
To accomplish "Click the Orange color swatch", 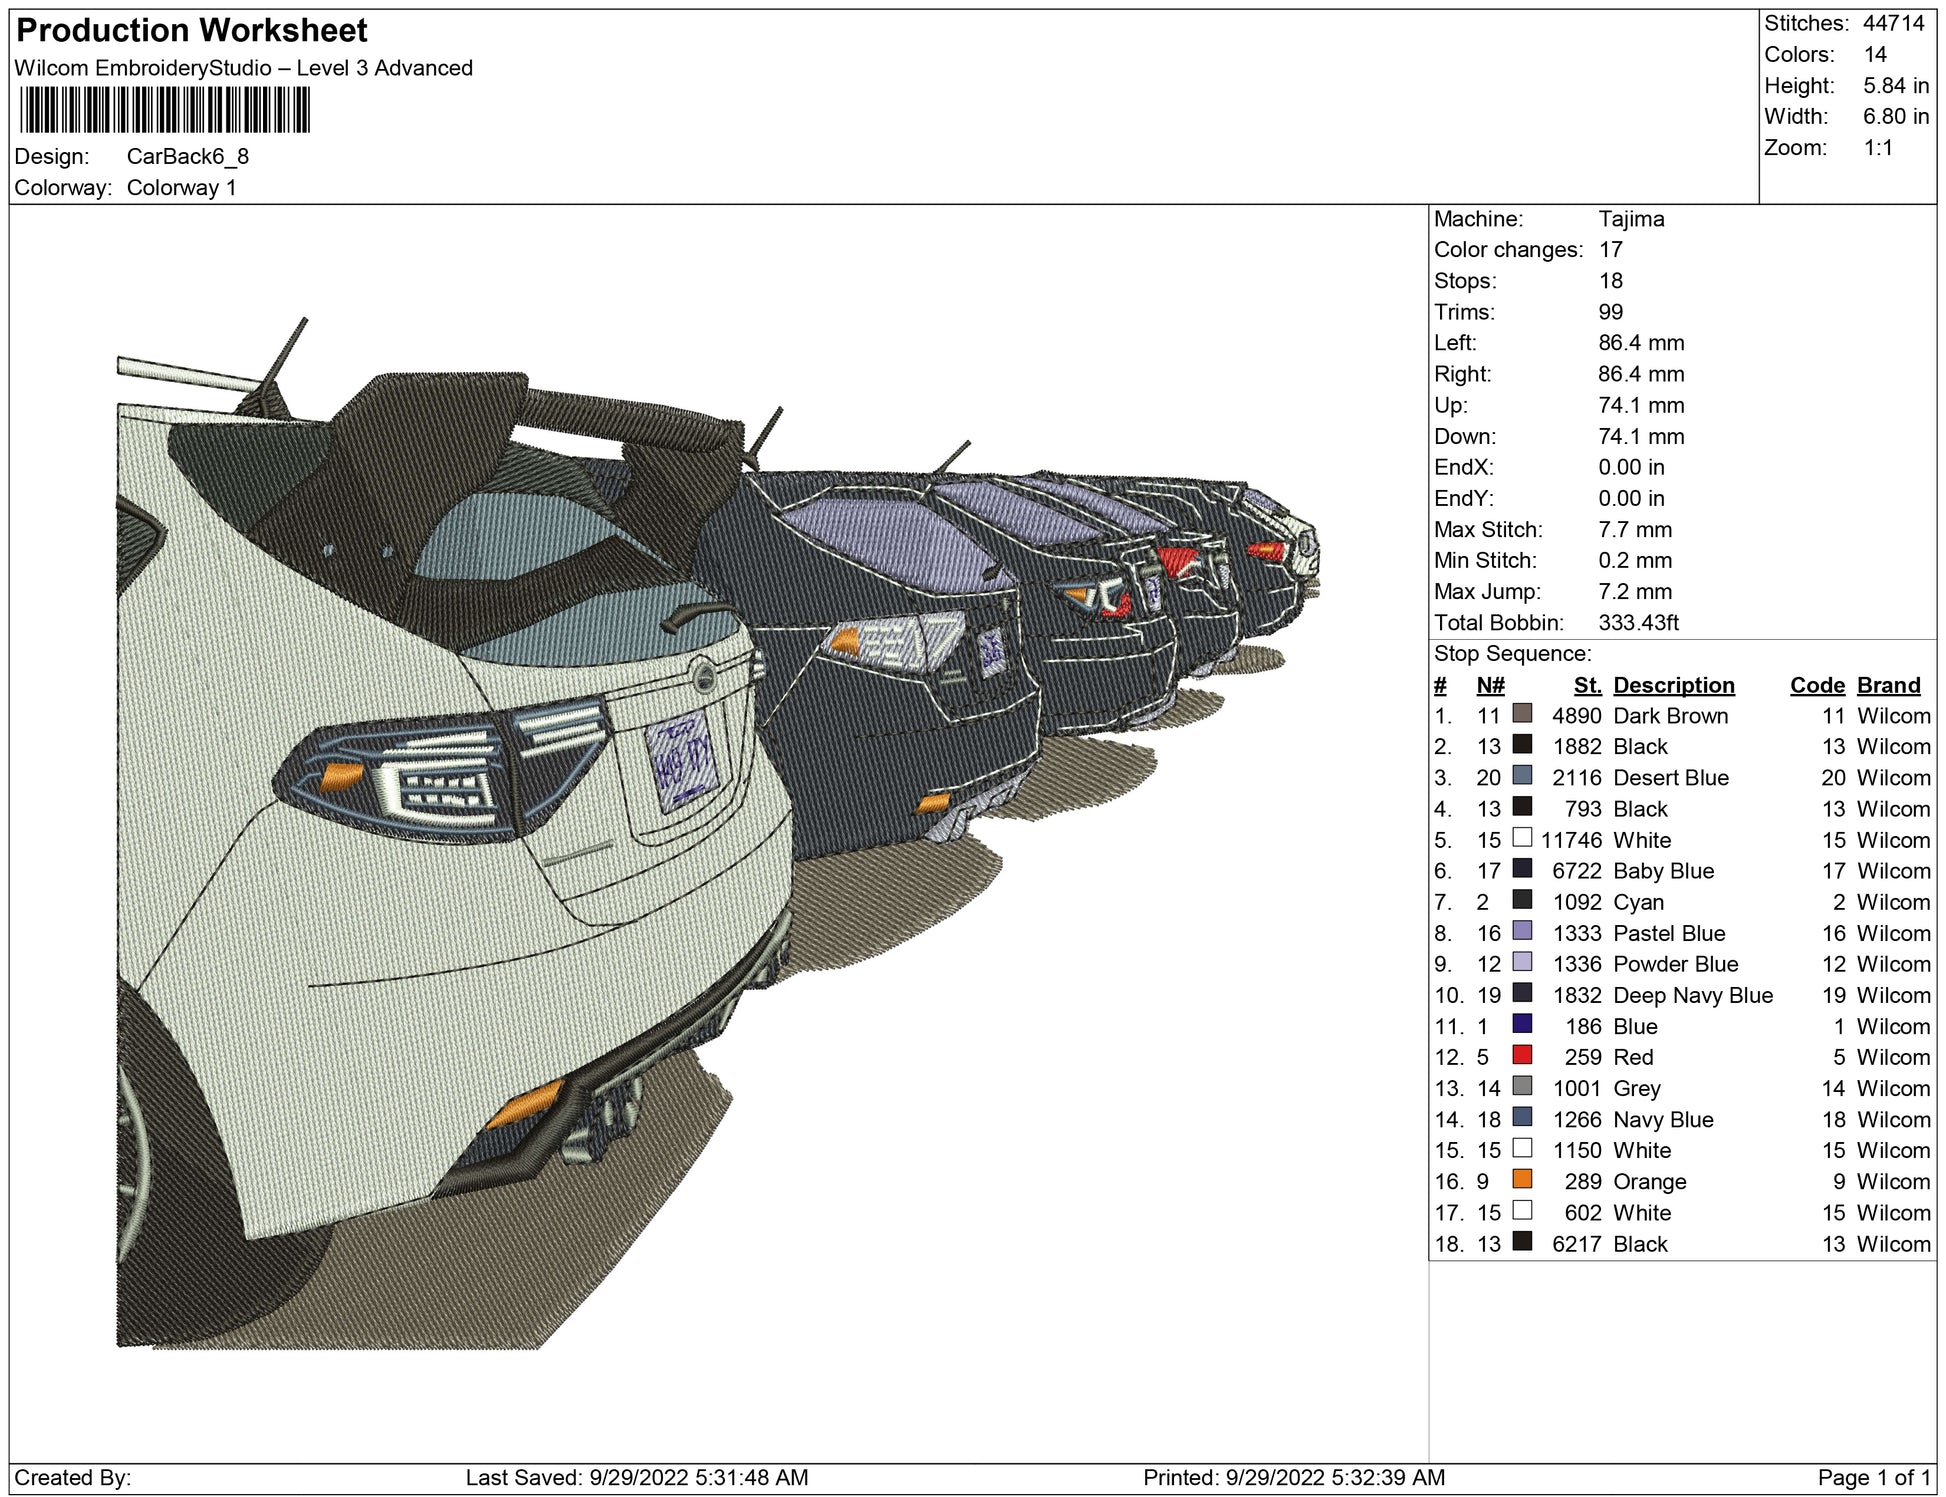I will point(1522,1179).
